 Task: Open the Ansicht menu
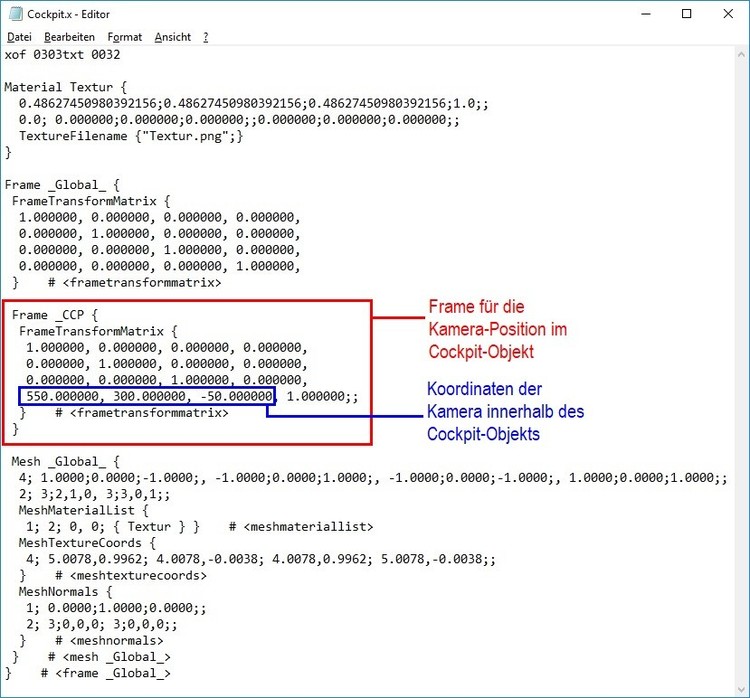[x=173, y=37]
